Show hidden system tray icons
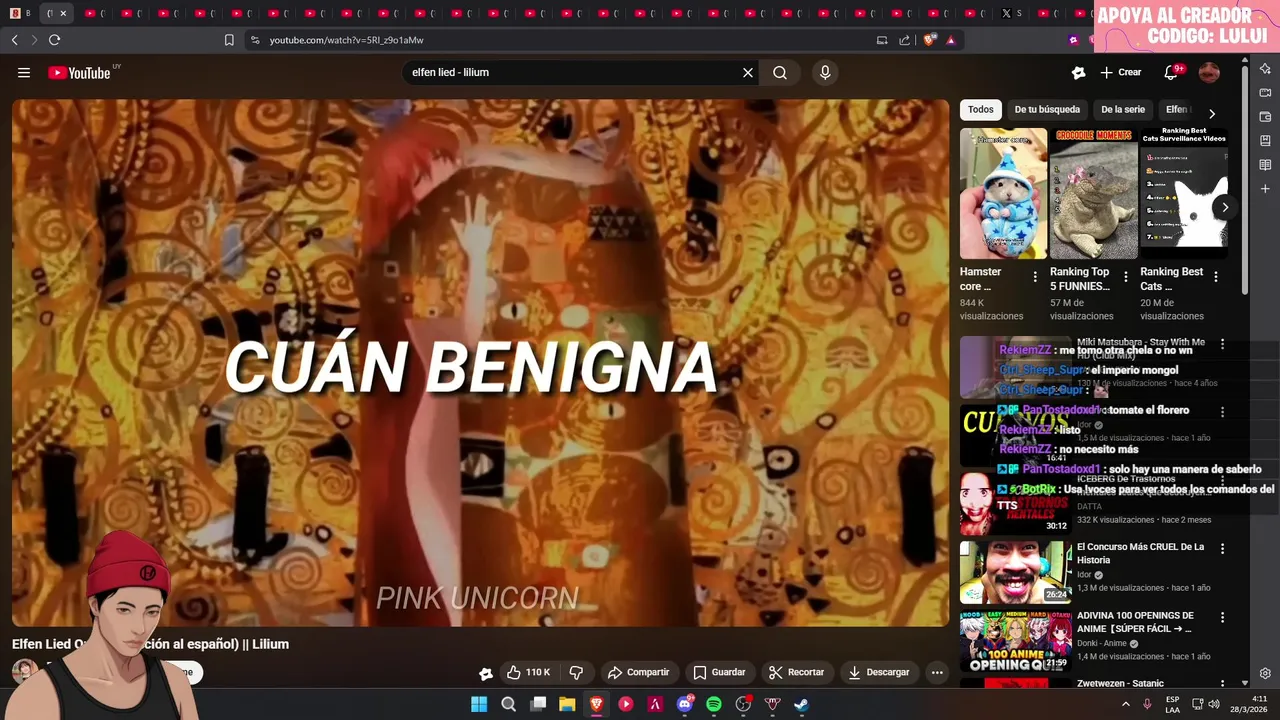Screen dimensions: 1280x720 pos(1126,704)
